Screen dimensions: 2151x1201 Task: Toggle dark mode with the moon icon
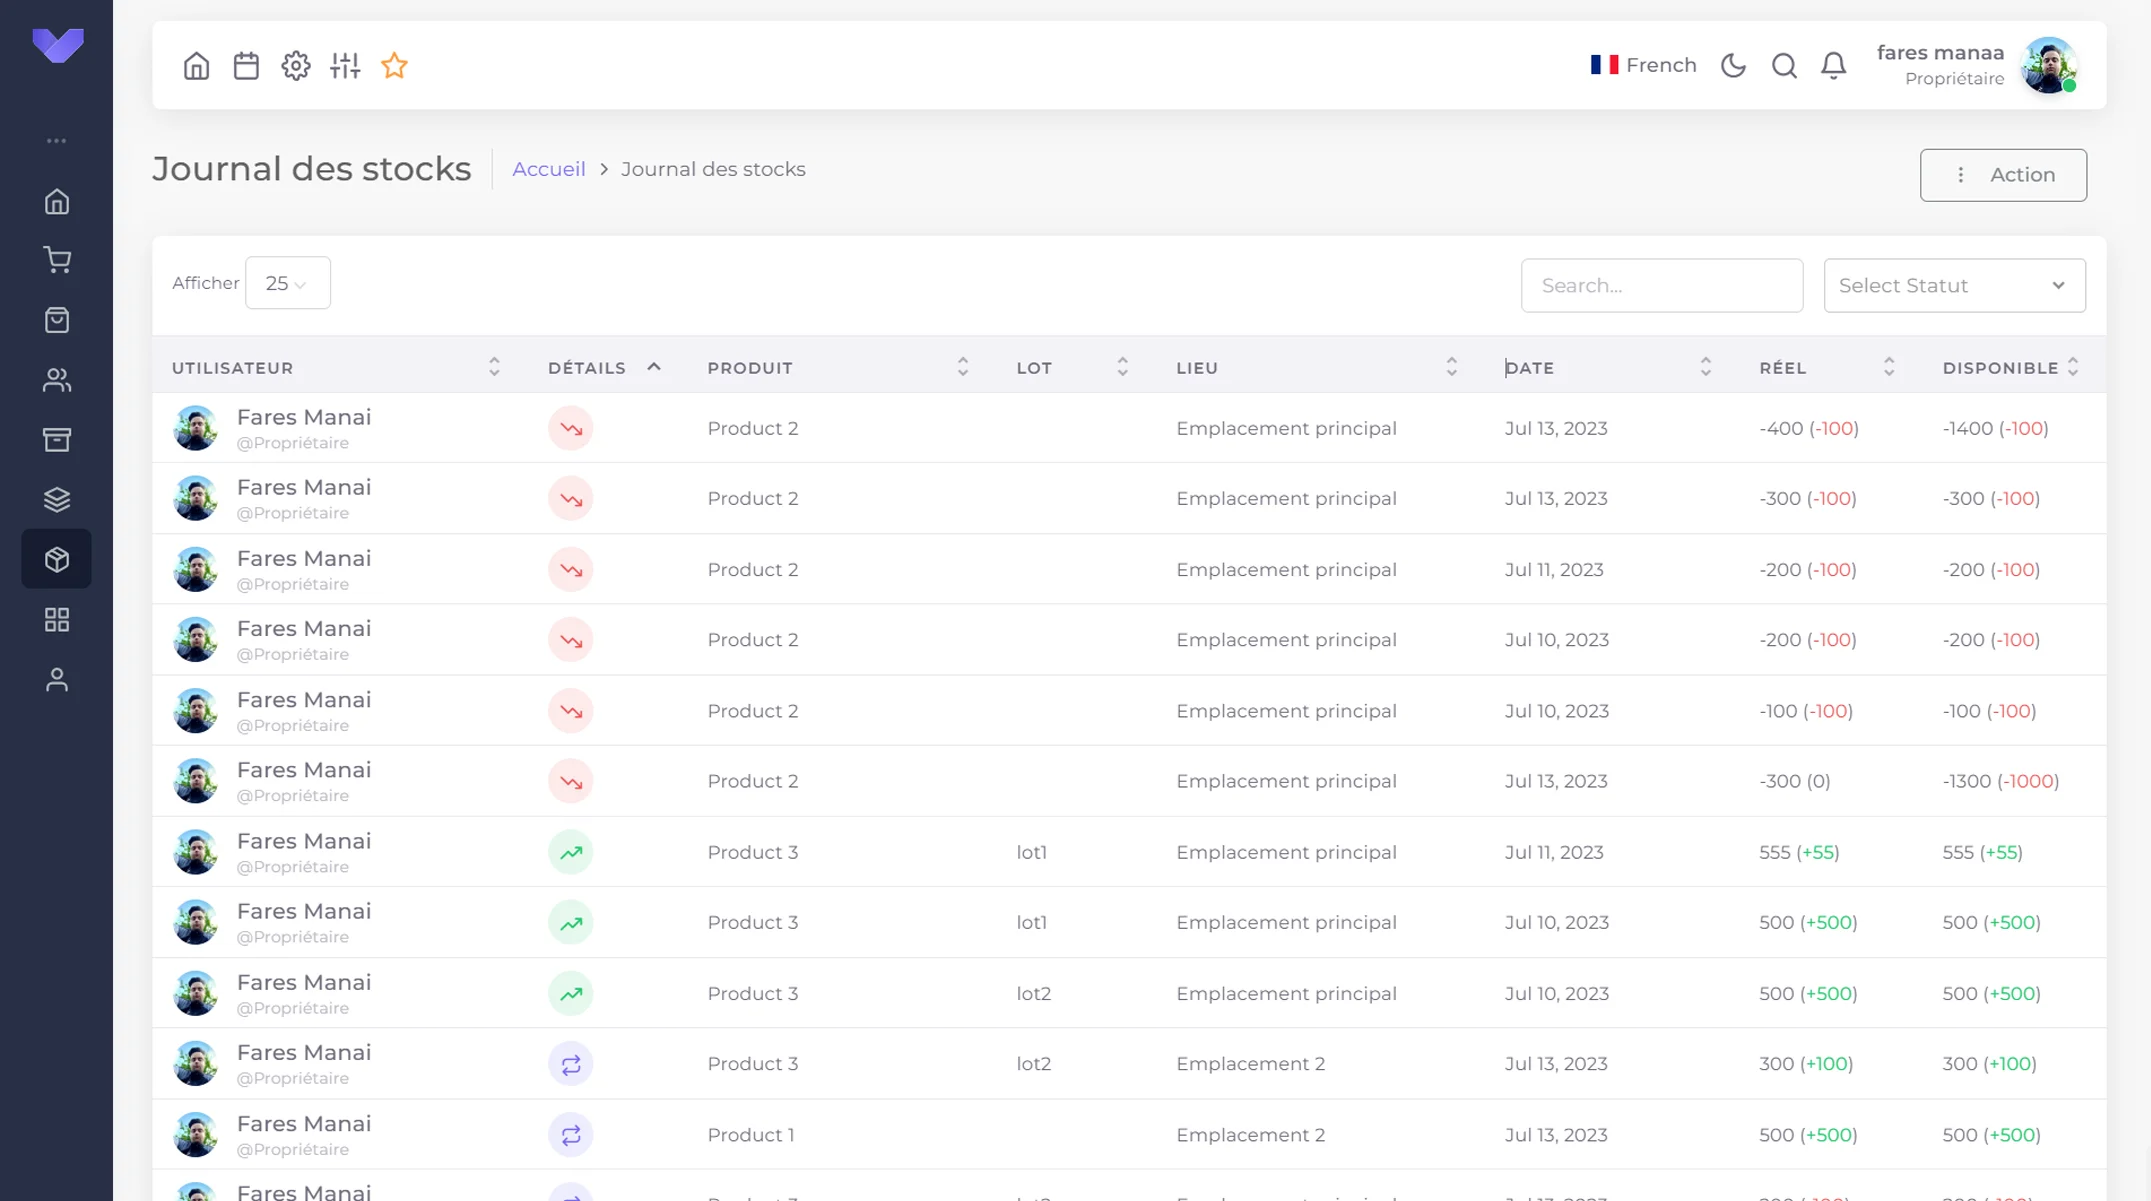[x=1733, y=64]
